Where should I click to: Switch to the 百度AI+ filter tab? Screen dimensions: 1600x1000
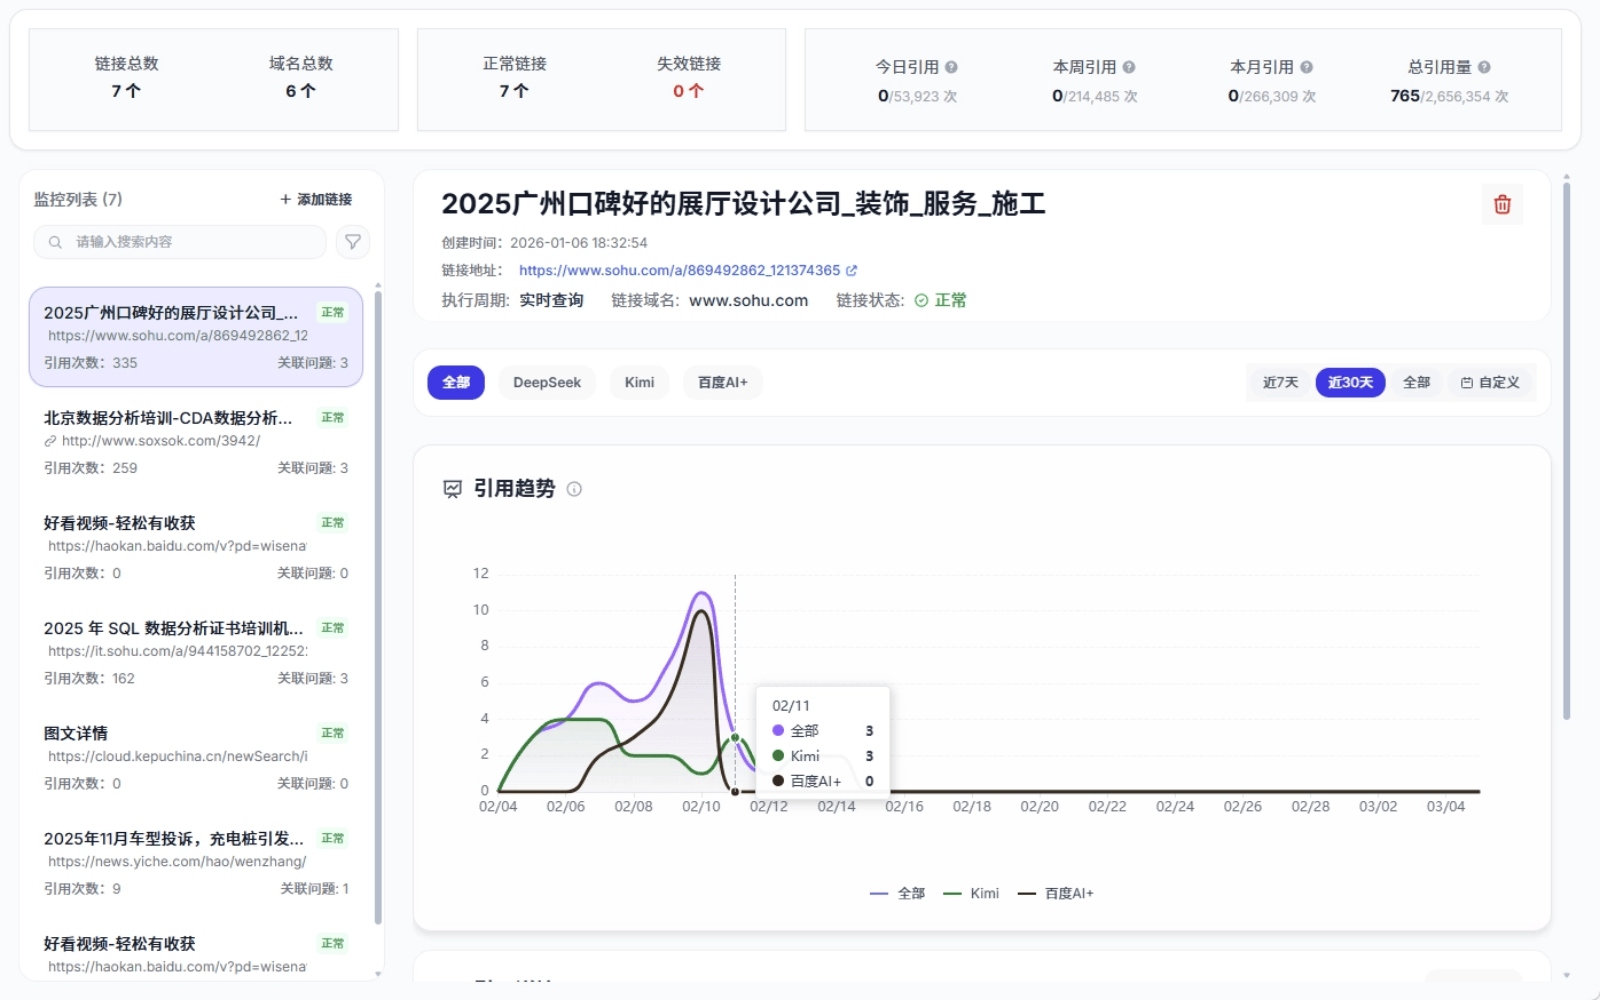[x=722, y=382]
